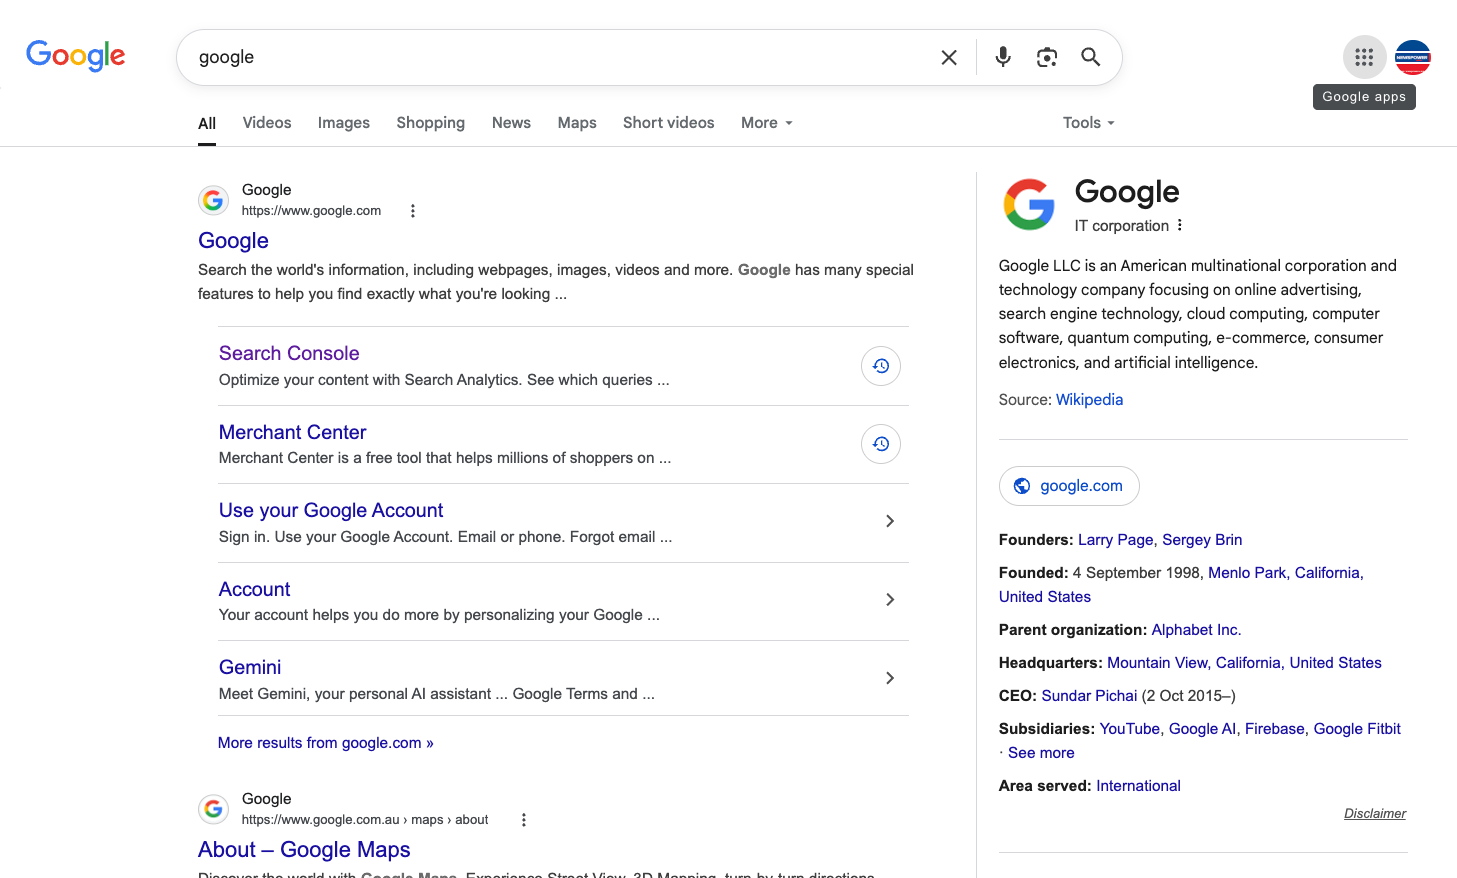Clear the search box text
The width and height of the screenshot is (1457, 878).
pyautogui.click(x=949, y=58)
